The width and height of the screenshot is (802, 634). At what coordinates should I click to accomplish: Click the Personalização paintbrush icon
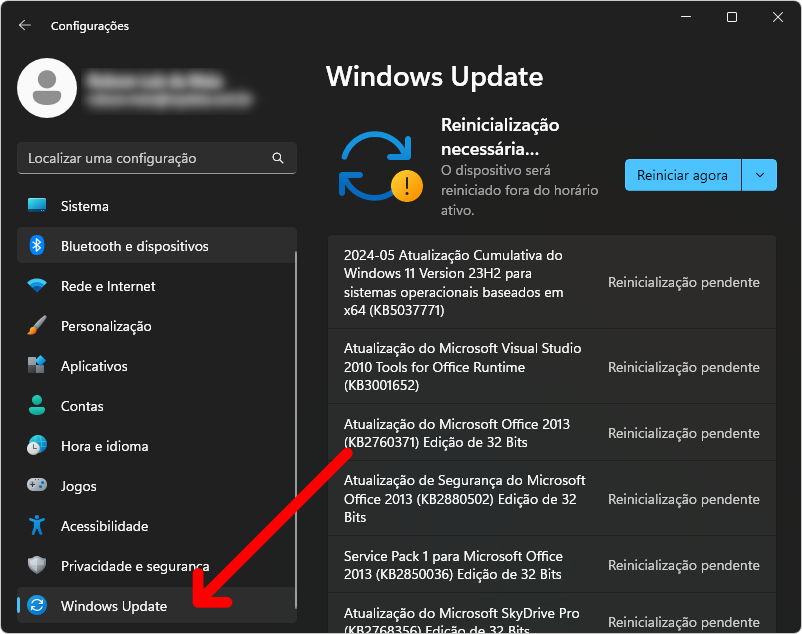pyautogui.click(x=37, y=326)
